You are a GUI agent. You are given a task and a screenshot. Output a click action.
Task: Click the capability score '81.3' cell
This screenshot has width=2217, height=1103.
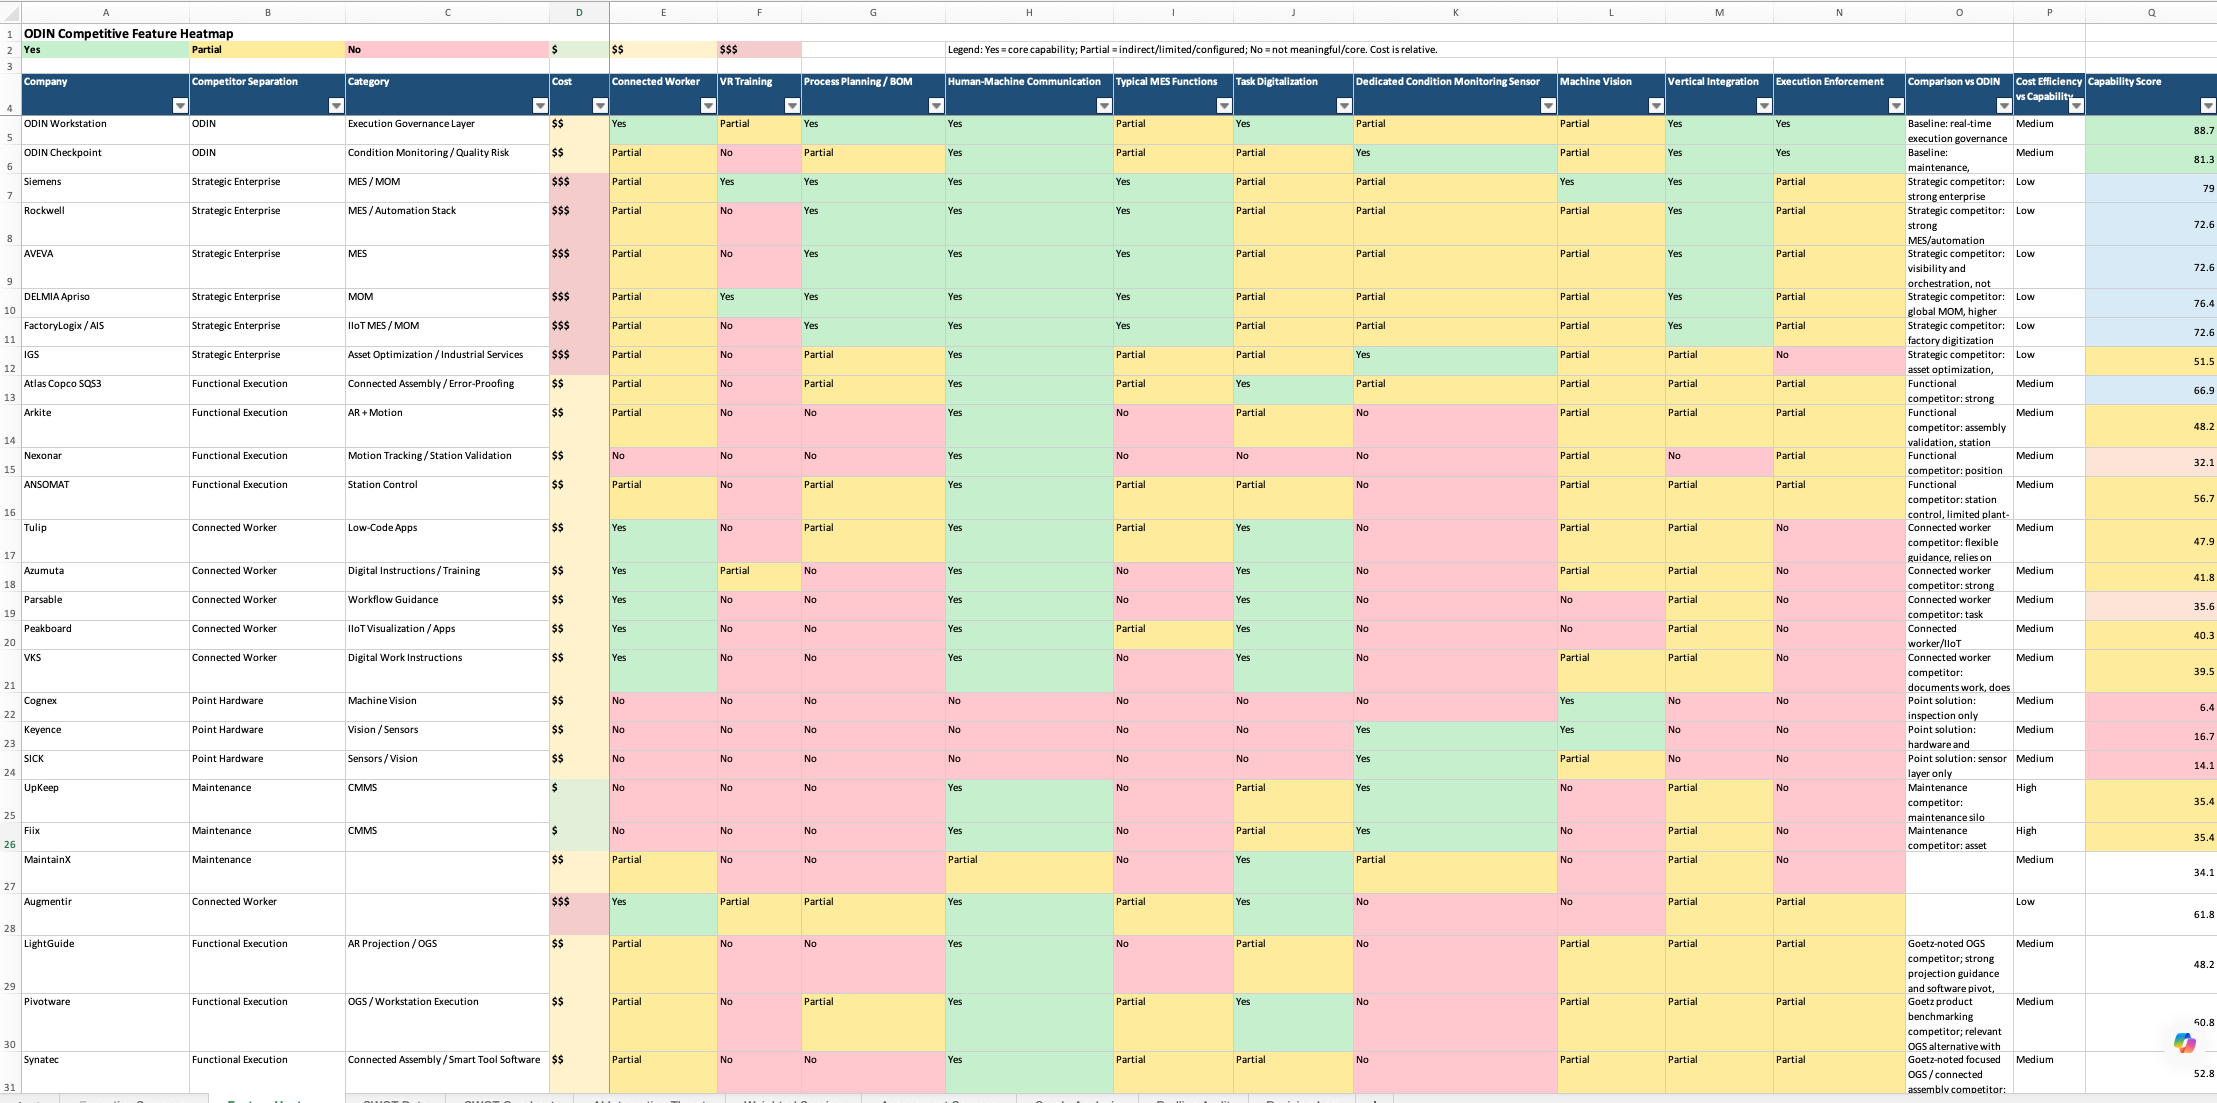click(2150, 159)
